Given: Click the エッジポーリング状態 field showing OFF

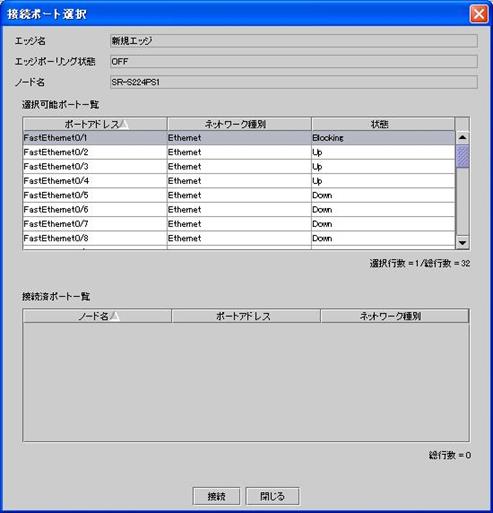Looking at the screenshot, I should pos(294,62).
